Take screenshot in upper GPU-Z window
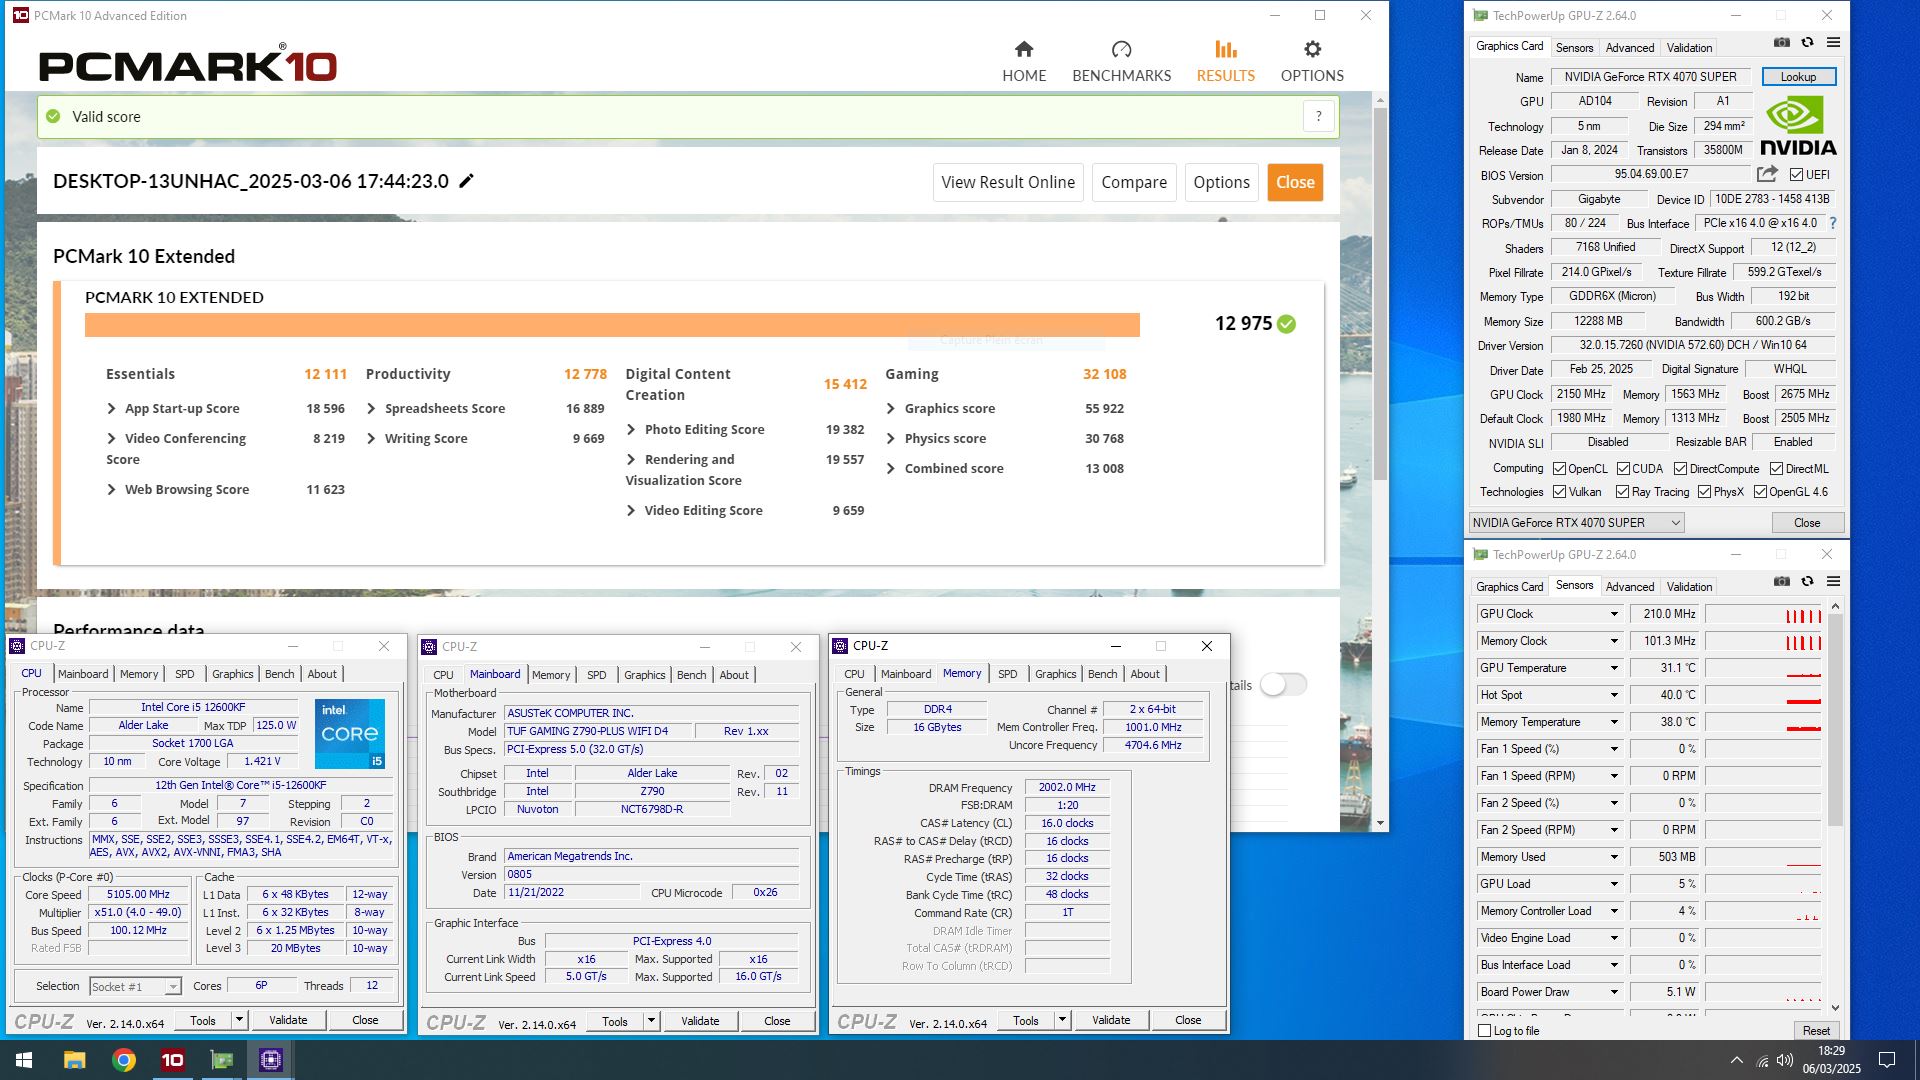1920x1080 pixels. pos(1782,42)
